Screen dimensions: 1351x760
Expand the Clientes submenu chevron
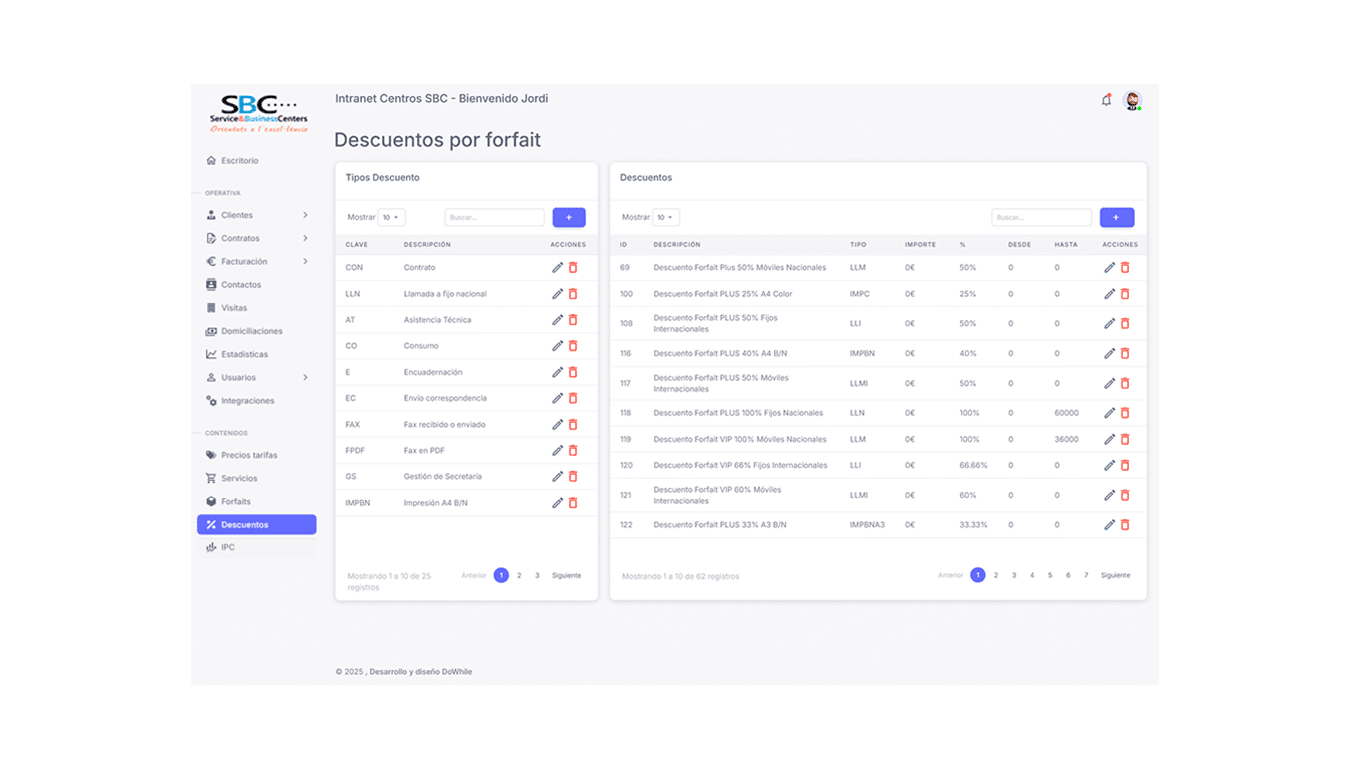click(305, 214)
